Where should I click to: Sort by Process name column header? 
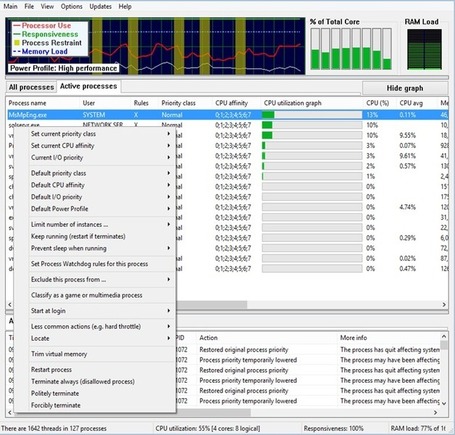tap(27, 103)
